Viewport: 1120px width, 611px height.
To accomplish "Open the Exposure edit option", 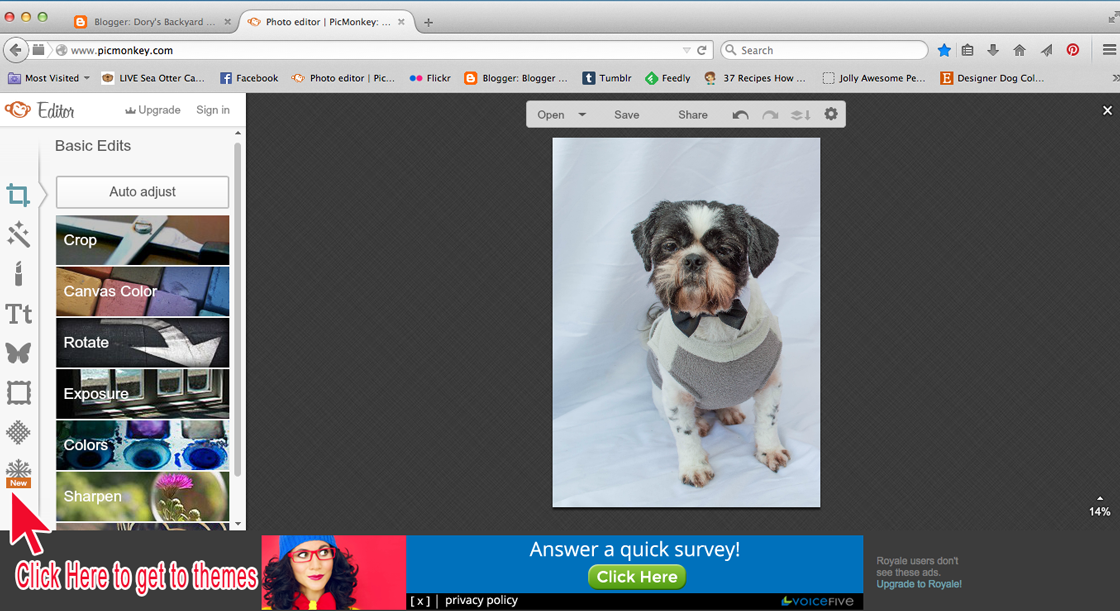I will coord(142,394).
